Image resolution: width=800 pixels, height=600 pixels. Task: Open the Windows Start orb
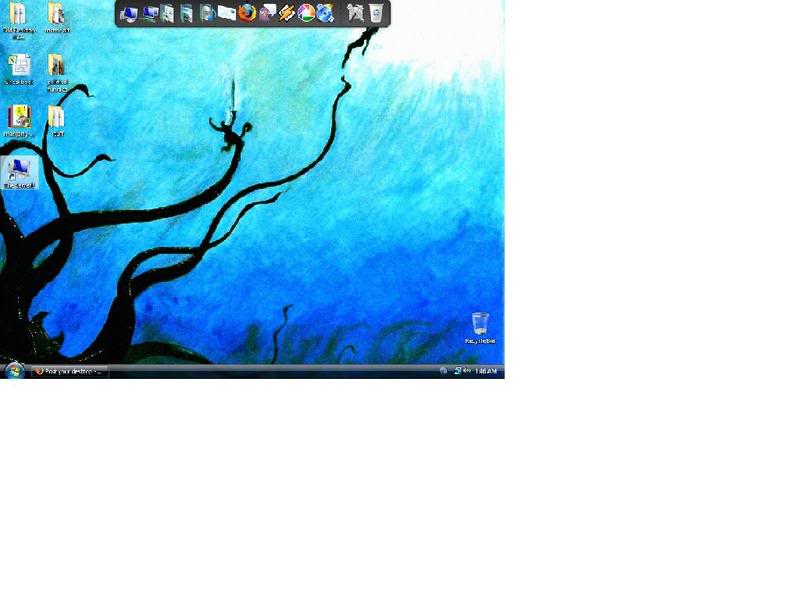[x=14, y=370]
